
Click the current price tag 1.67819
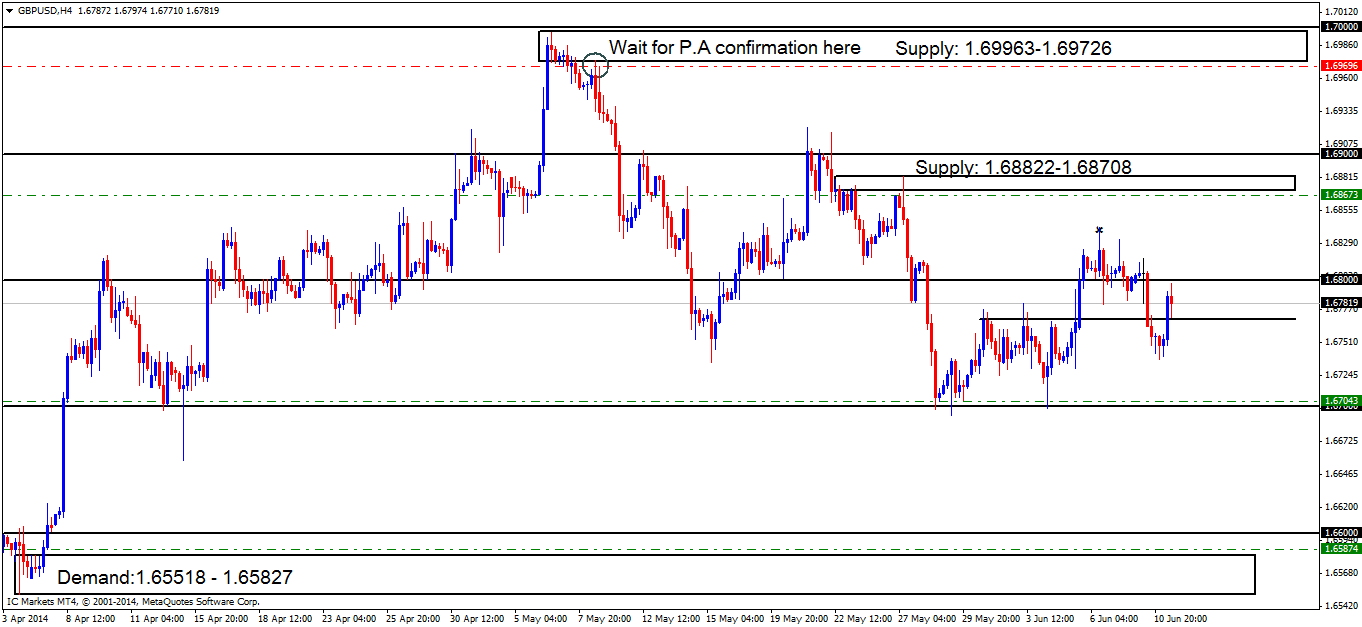(1340, 302)
